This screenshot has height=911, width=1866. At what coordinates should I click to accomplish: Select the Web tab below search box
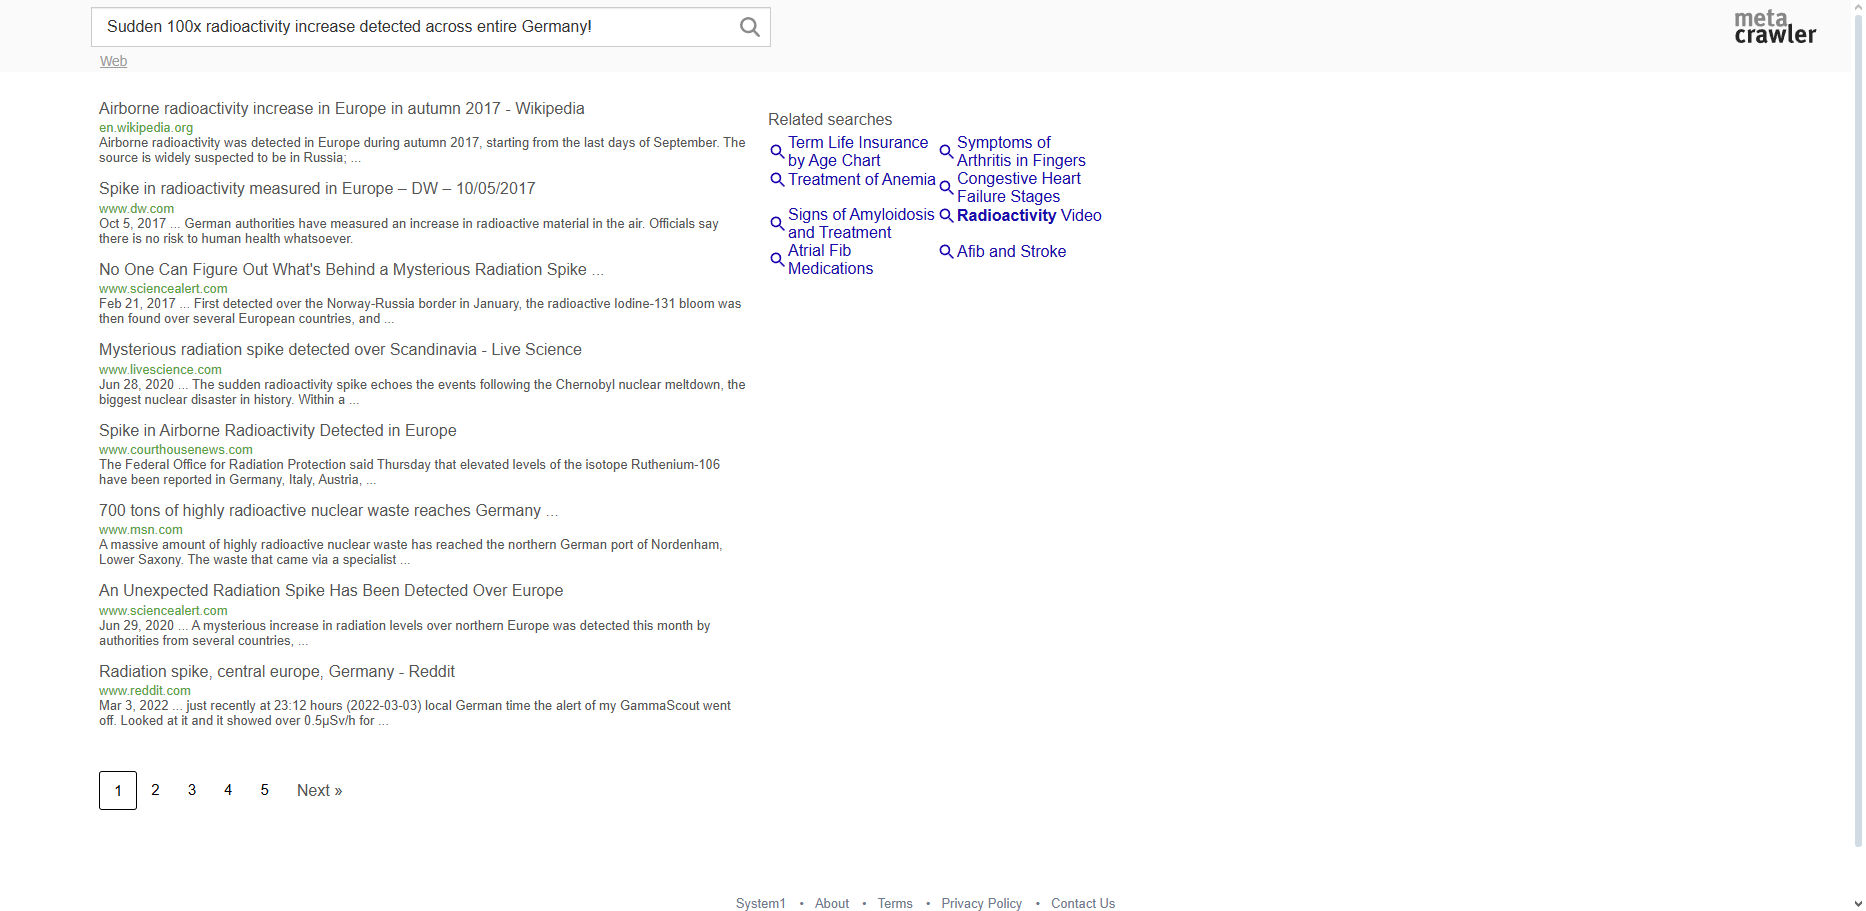click(113, 61)
